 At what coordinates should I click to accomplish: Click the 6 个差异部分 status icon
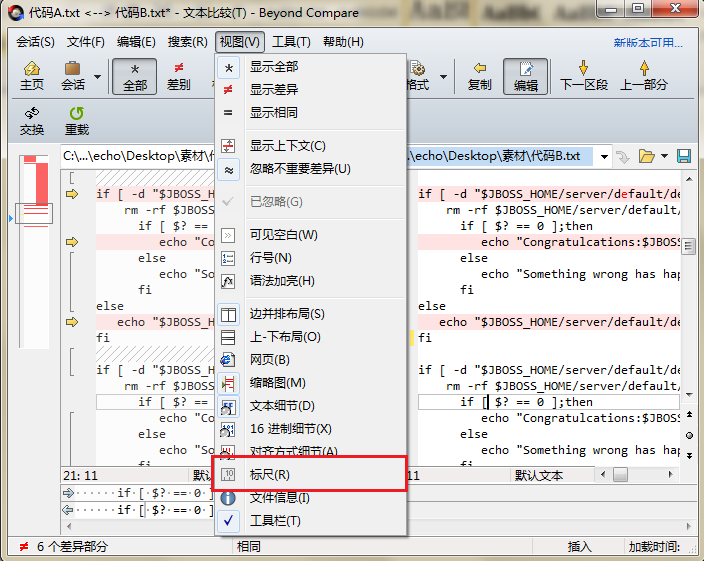coord(24,547)
